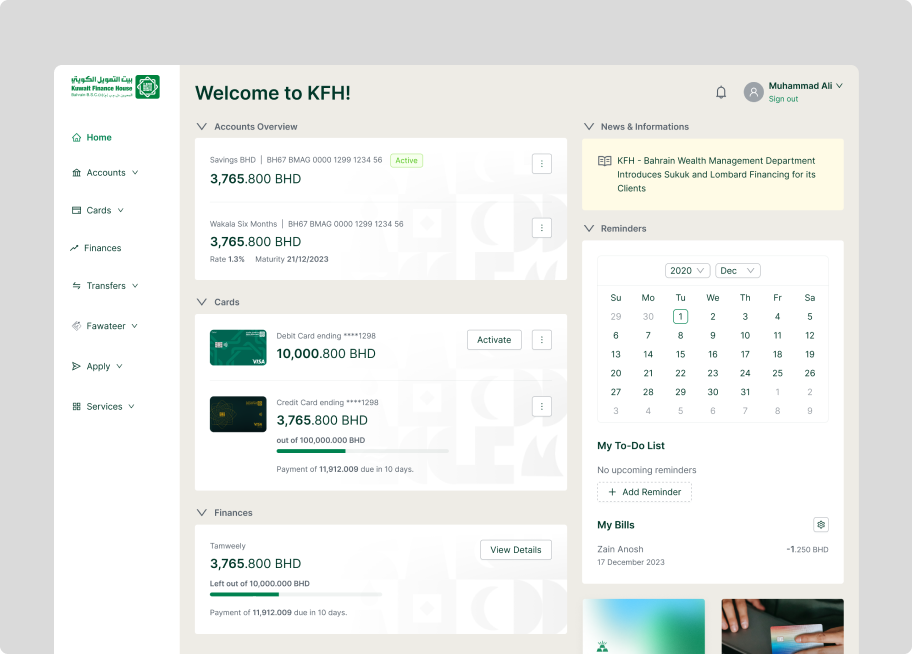This screenshot has height=655, width=912.
Task: Expand the Cards sidebar menu chevron
Action: click(120, 210)
